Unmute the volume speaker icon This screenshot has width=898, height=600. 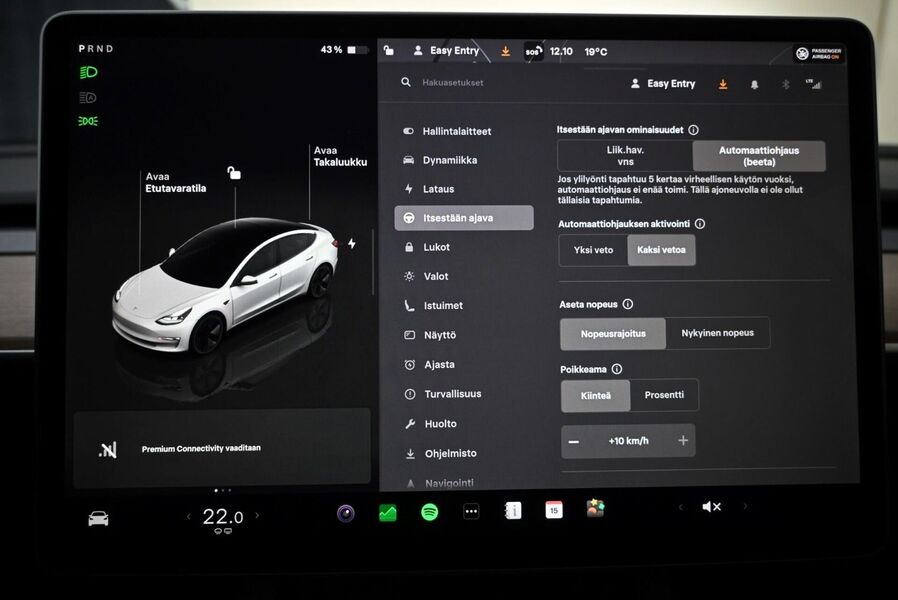tap(711, 507)
